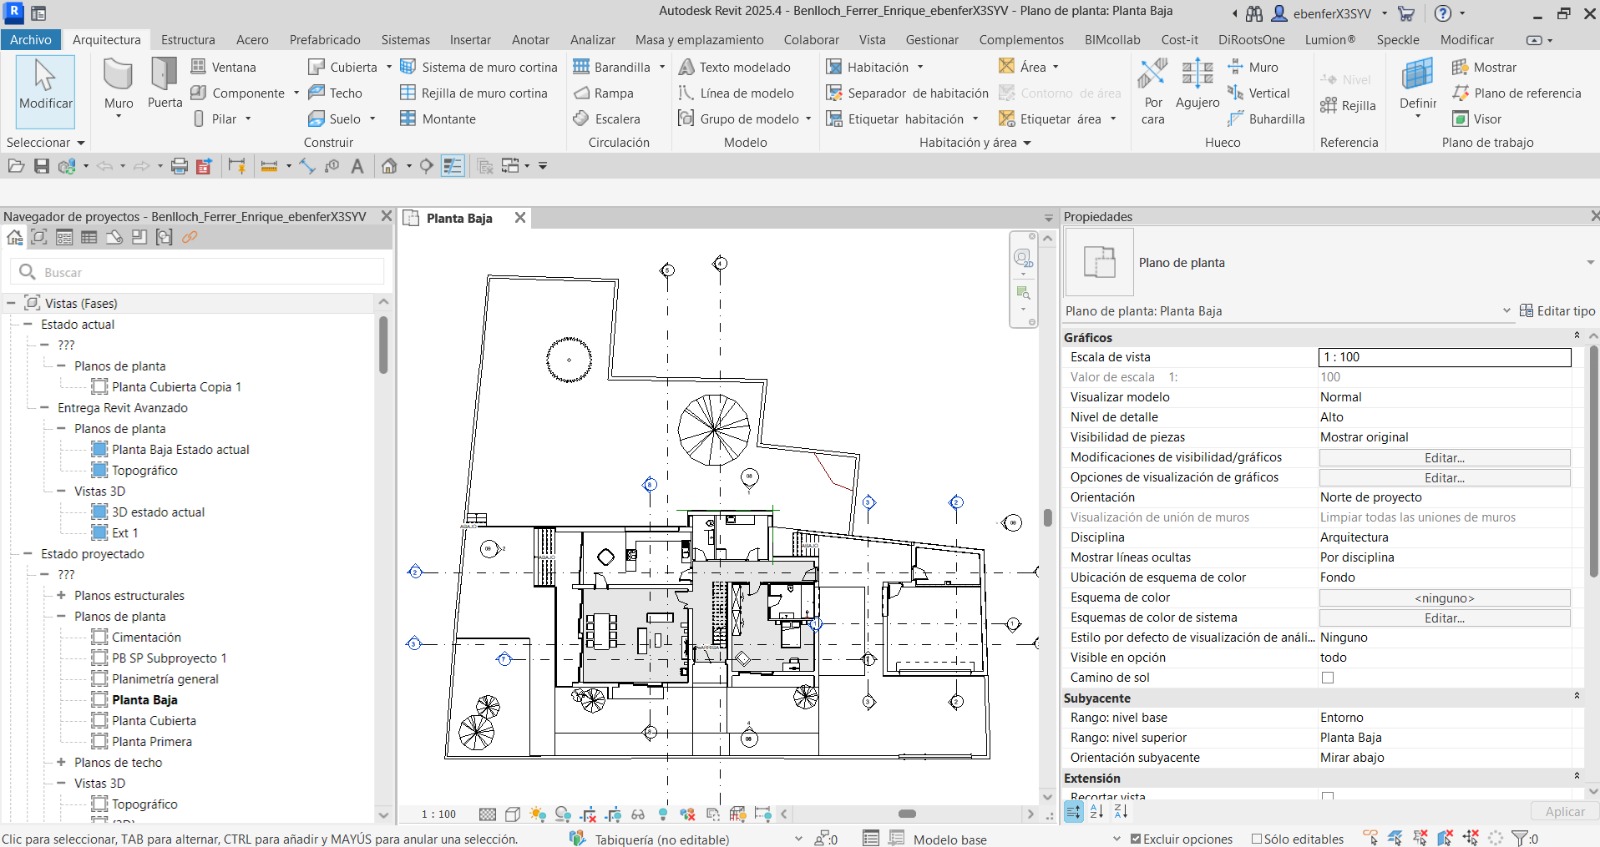This screenshot has height=847, width=1600.
Task: Click the Print icon in quick access toolbar
Action: point(179,166)
